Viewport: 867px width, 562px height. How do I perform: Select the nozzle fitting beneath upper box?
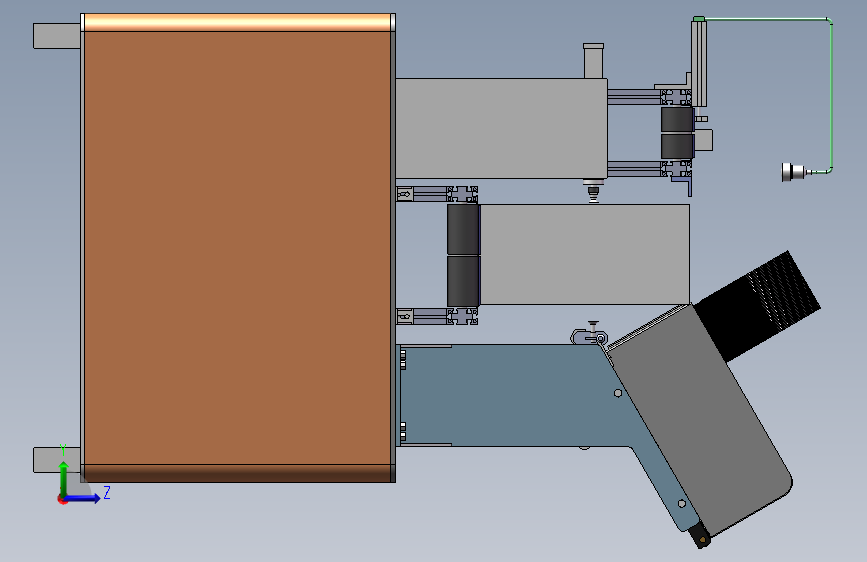(593, 190)
